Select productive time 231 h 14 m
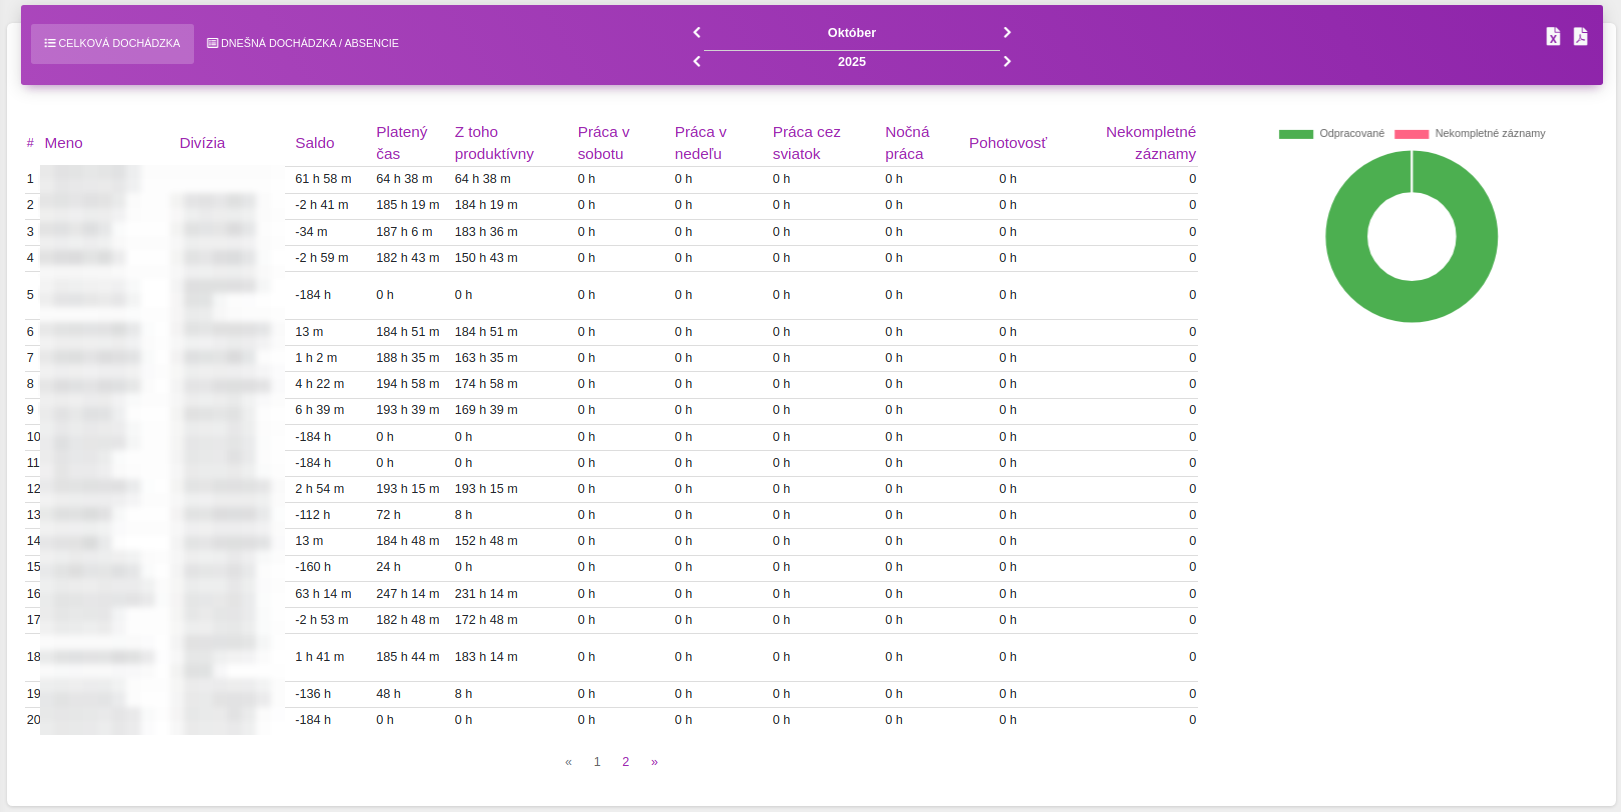 486,594
